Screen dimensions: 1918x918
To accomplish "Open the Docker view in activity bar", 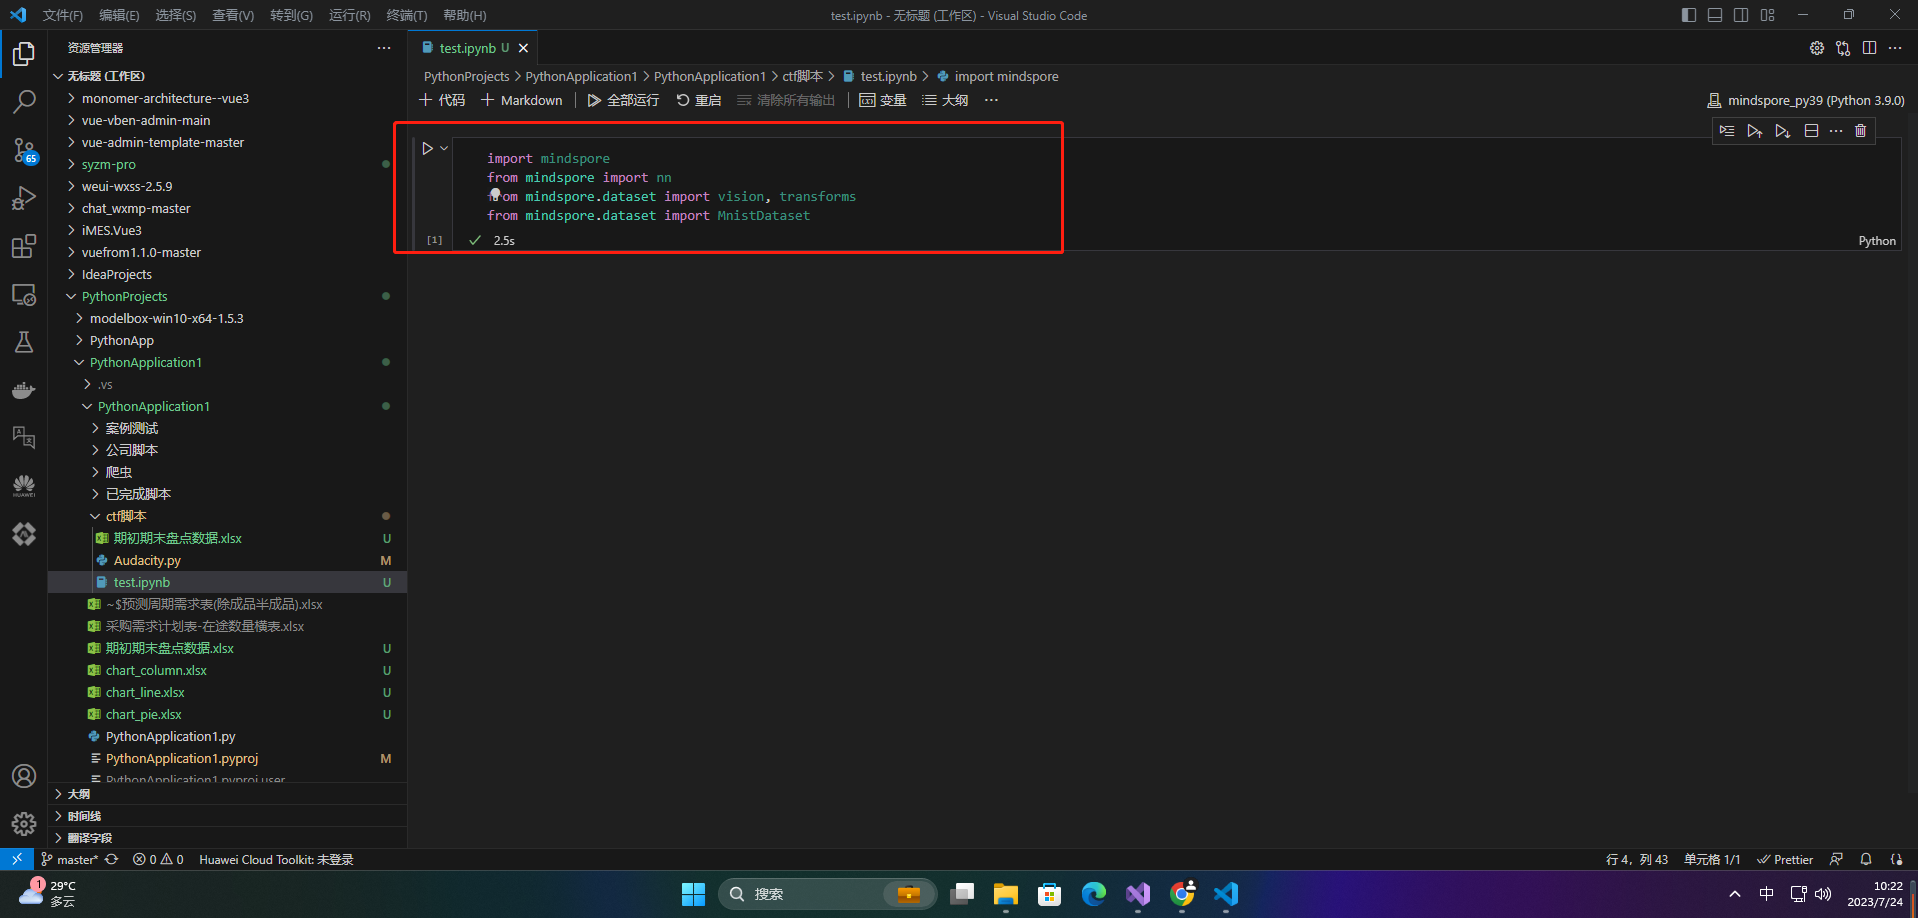I will tap(24, 390).
